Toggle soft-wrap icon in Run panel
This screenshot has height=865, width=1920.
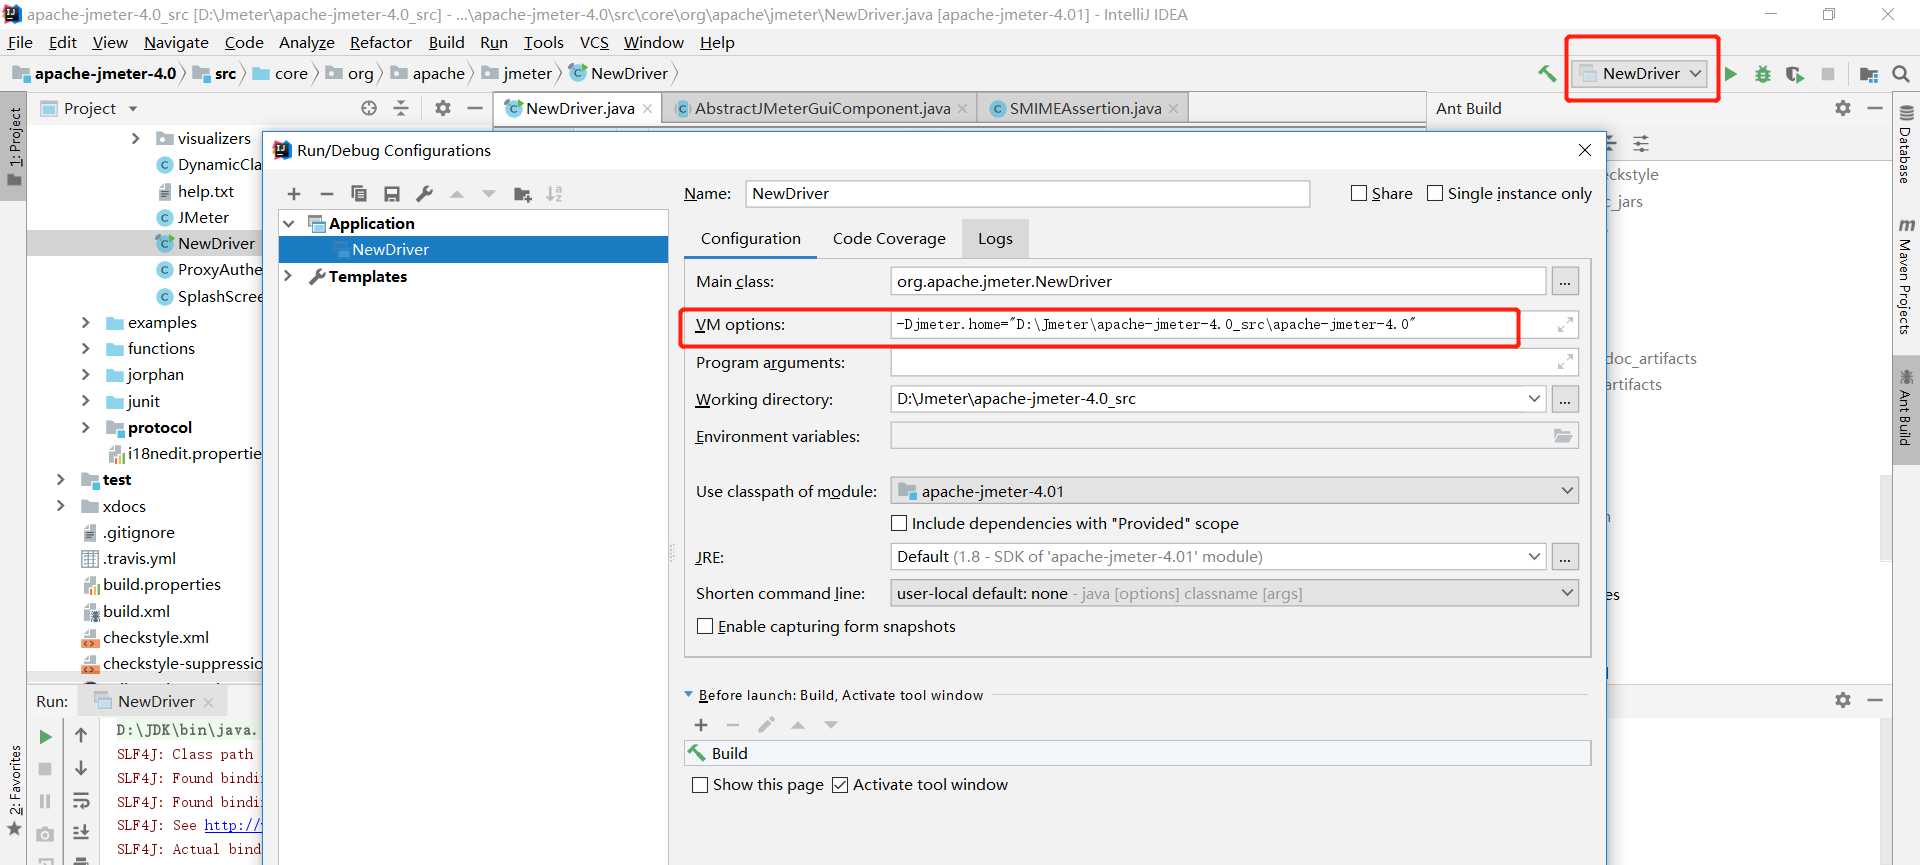(x=81, y=801)
